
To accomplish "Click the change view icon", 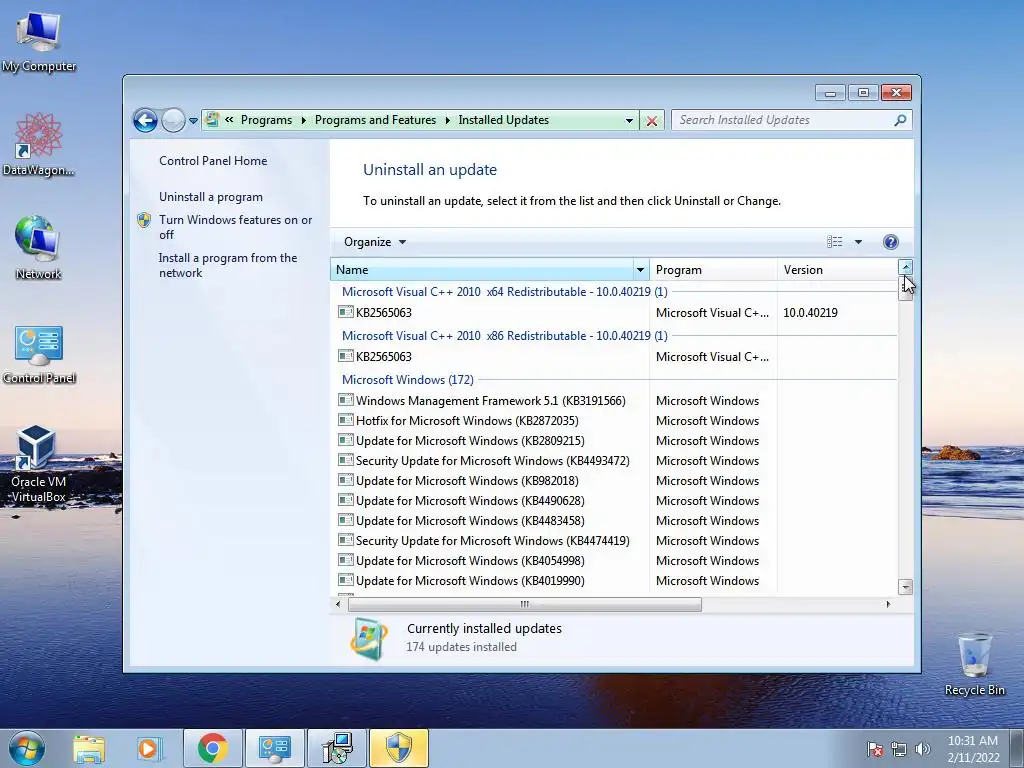I will tap(835, 242).
